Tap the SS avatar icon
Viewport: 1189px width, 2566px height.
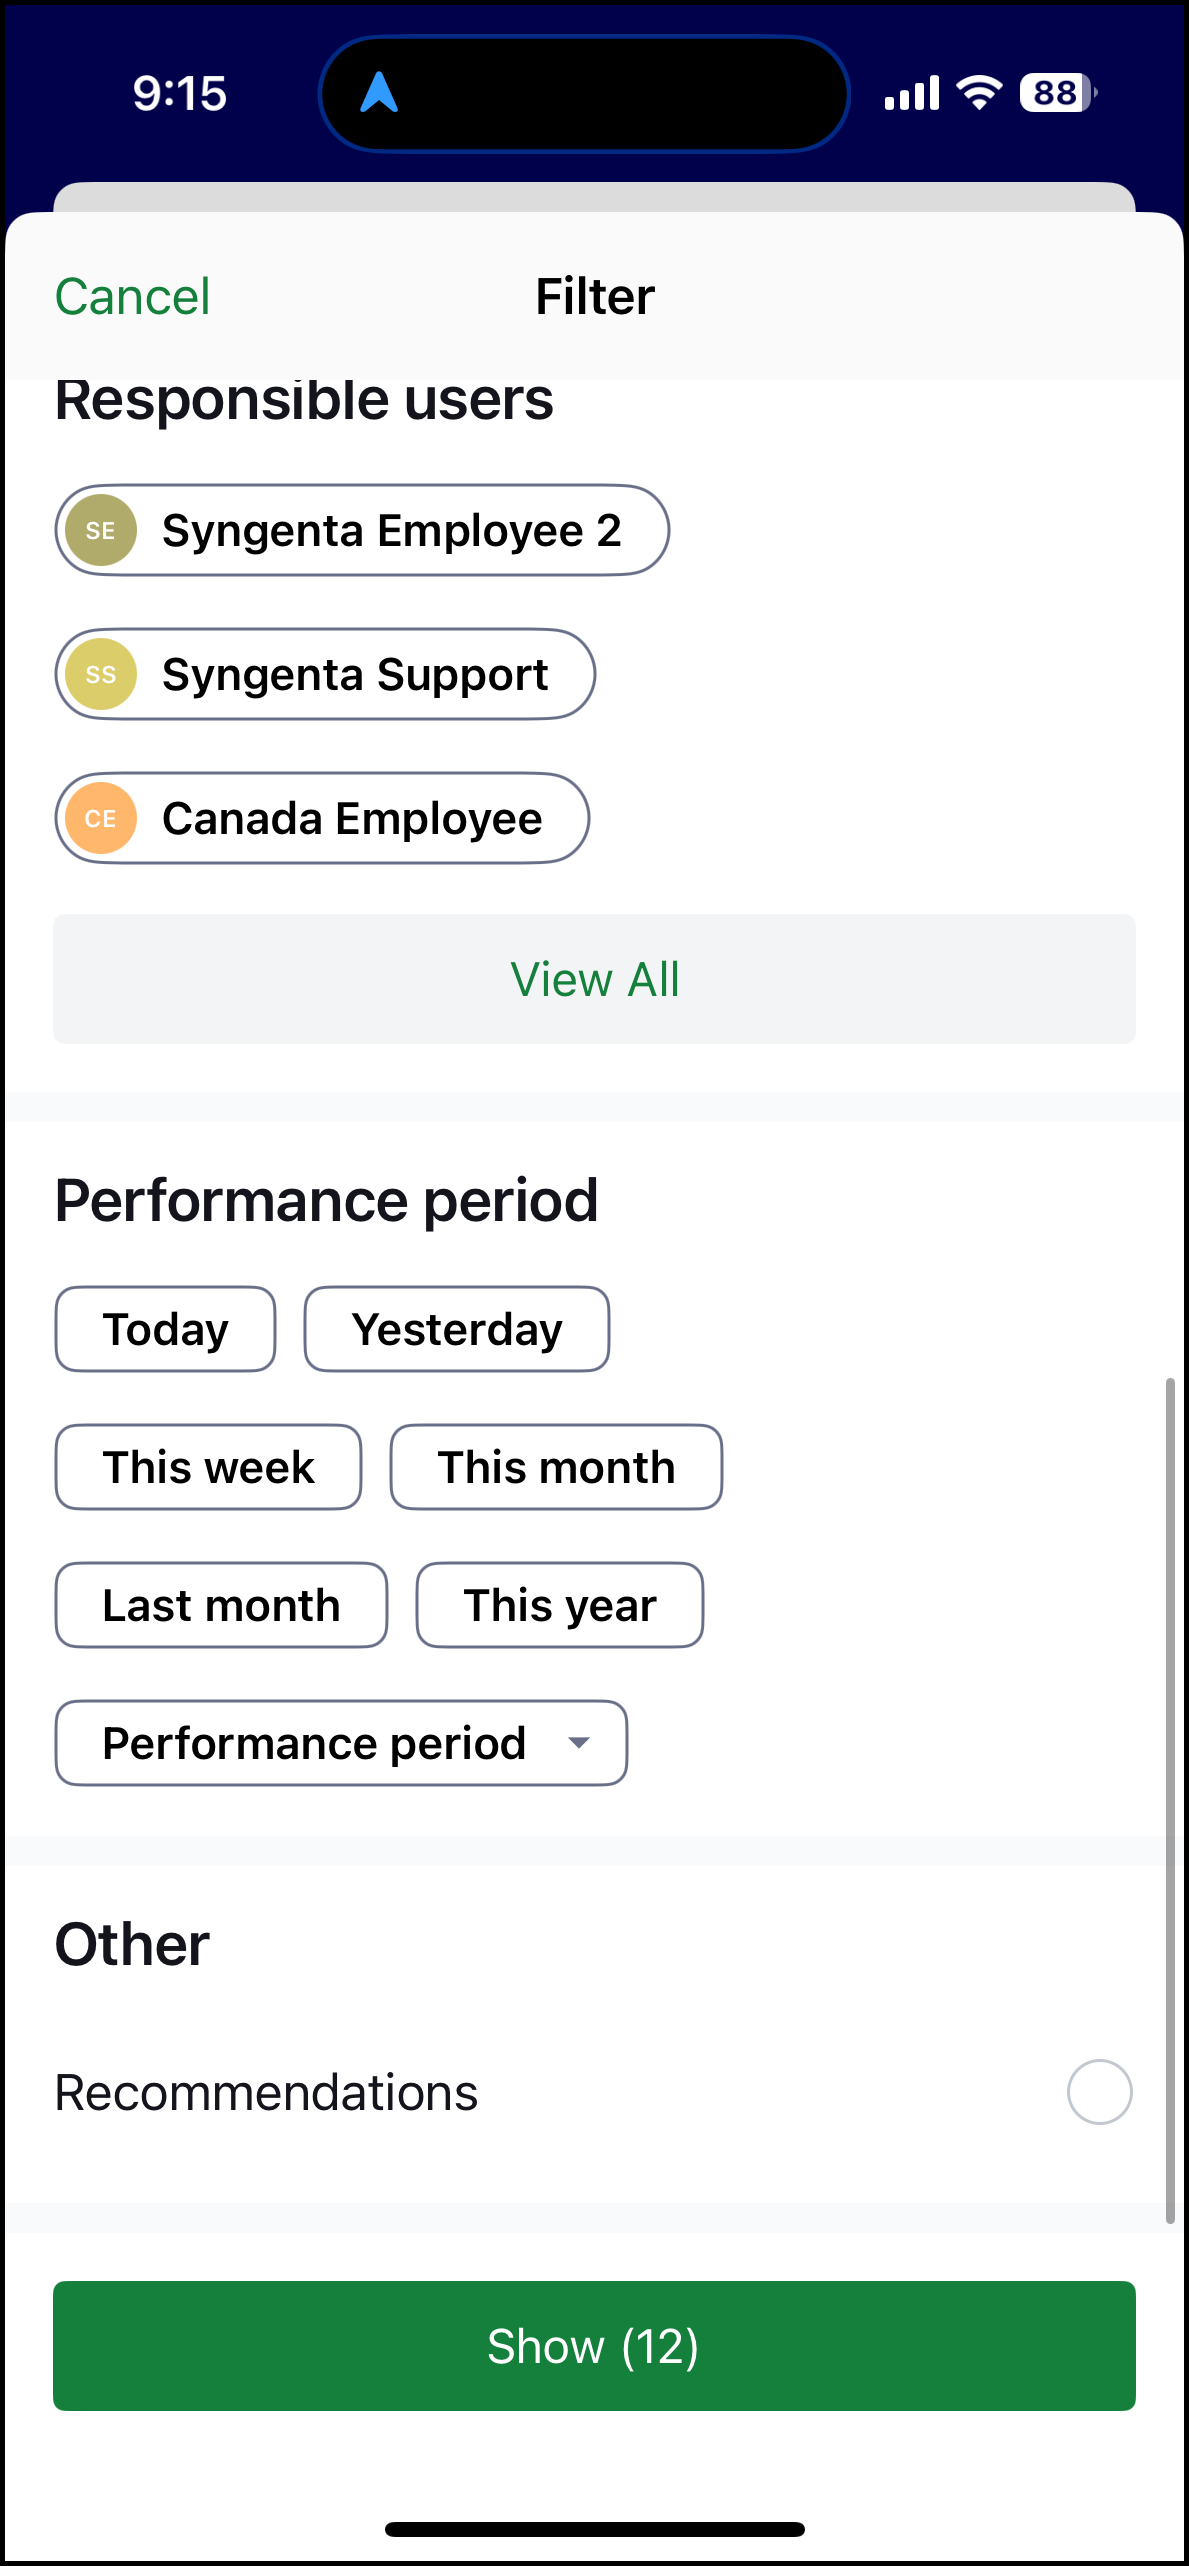tap(101, 675)
